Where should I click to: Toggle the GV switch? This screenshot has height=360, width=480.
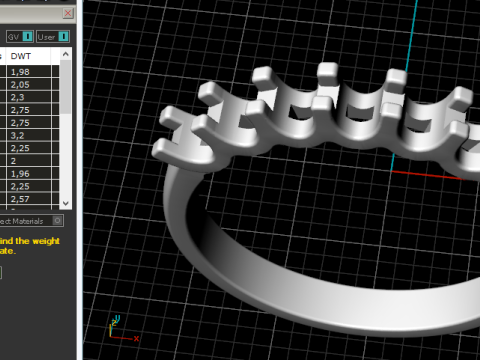(x=20, y=37)
